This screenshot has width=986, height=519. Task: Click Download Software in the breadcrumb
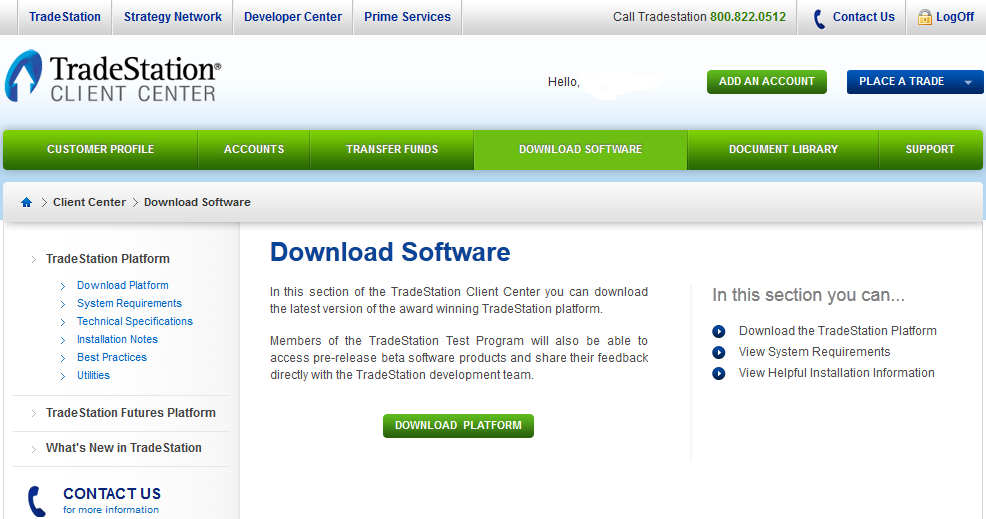tap(197, 202)
